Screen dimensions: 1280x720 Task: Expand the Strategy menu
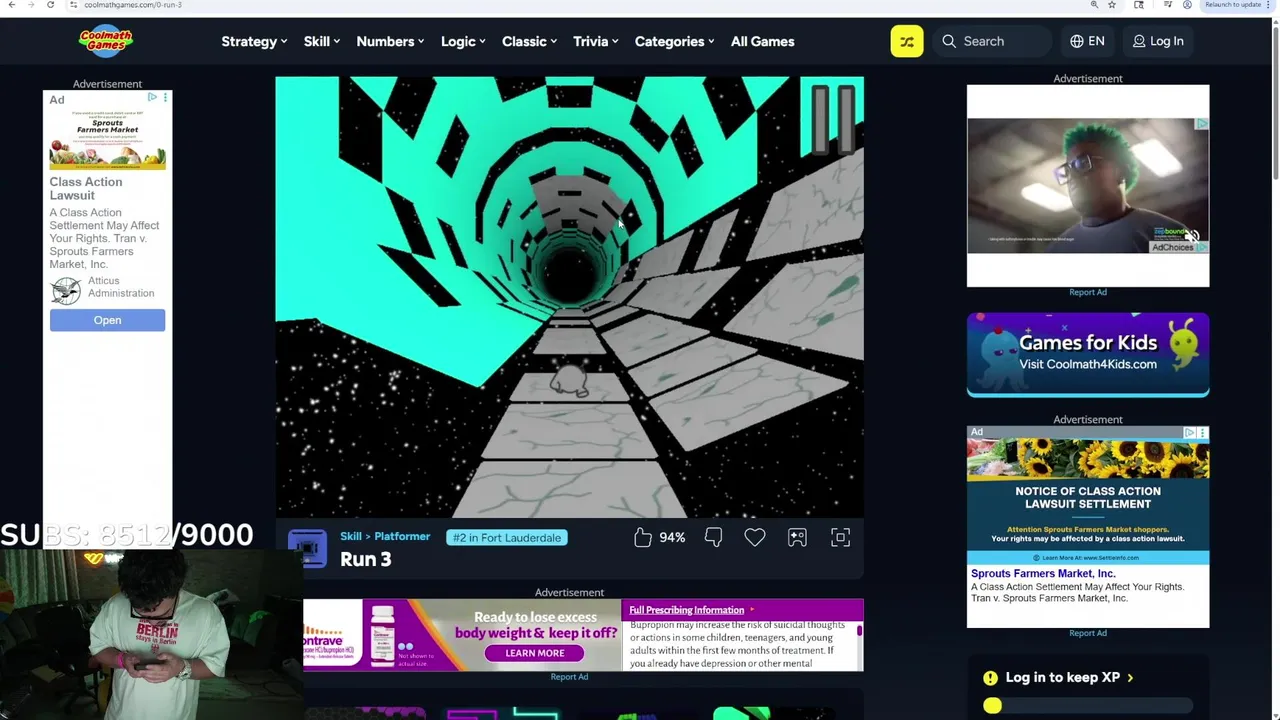click(x=254, y=41)
